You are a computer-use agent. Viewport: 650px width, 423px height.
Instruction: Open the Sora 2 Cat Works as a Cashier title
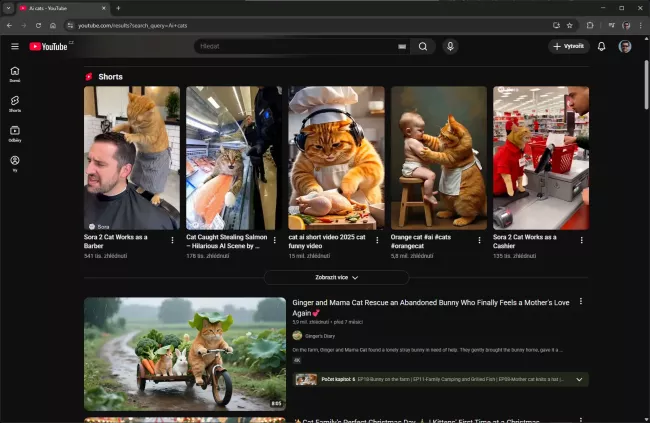click(525, 241)
